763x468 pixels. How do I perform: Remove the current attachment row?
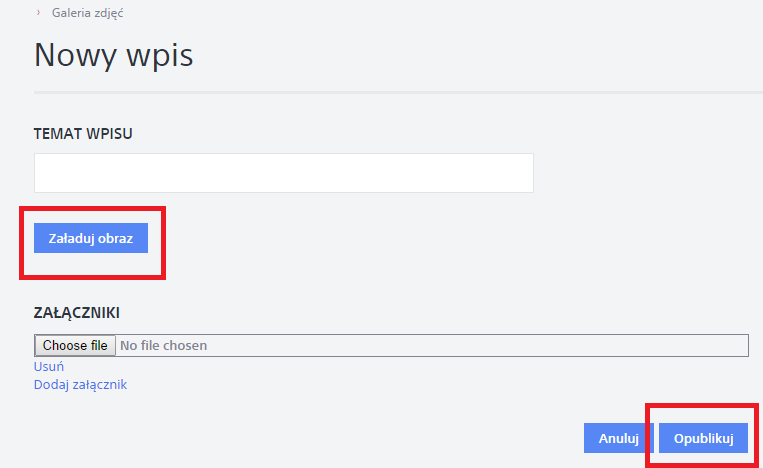point(49,366)
